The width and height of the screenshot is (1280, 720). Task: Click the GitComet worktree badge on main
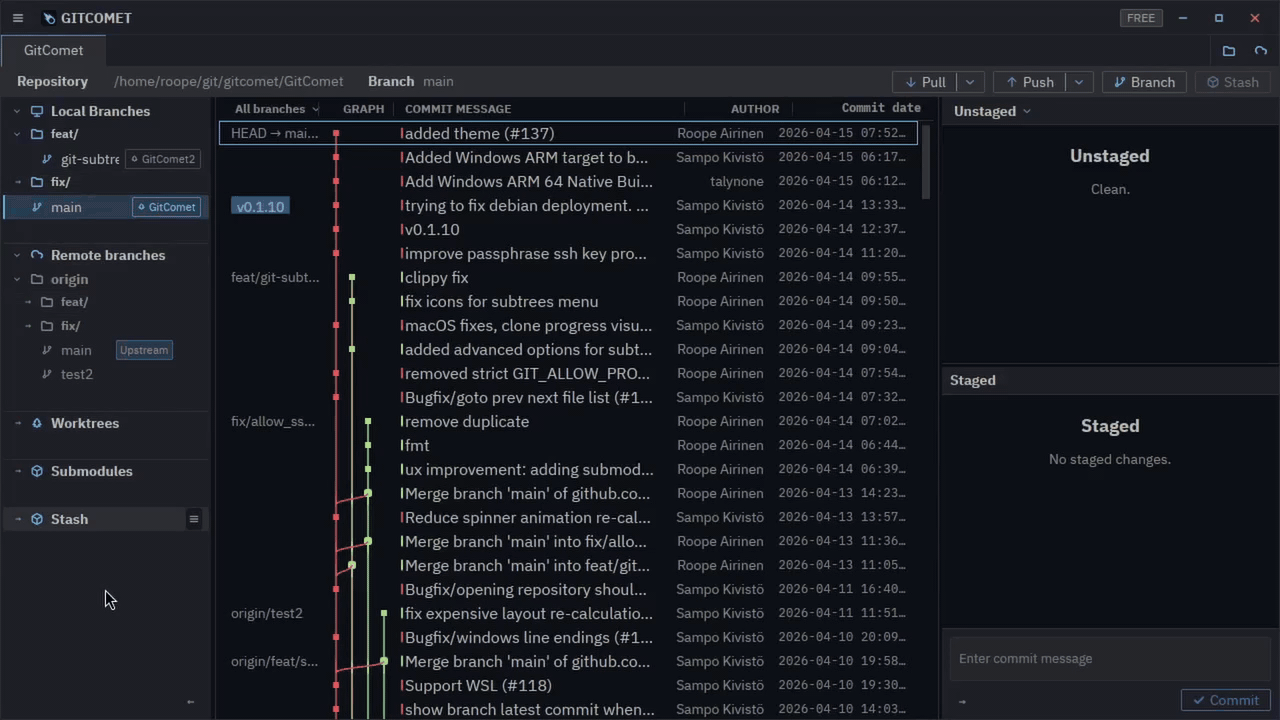click(166, 207)
